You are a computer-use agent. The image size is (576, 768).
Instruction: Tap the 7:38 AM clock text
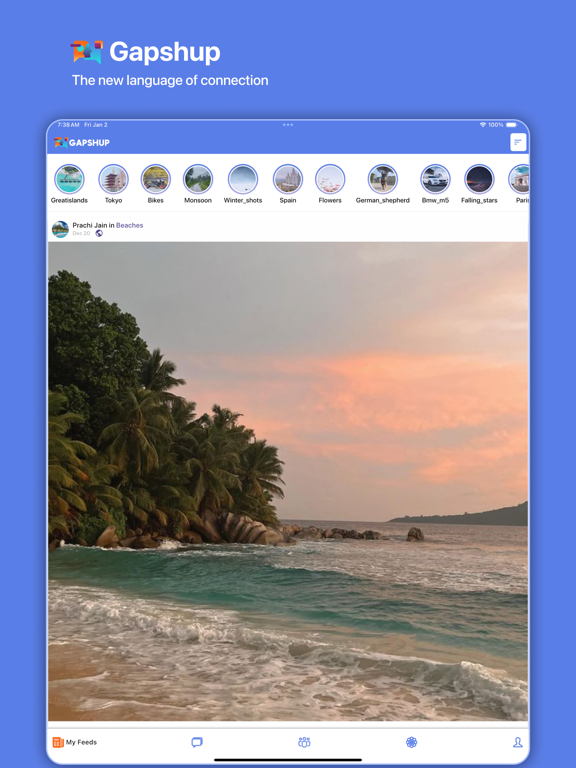(x=68, y=125)
